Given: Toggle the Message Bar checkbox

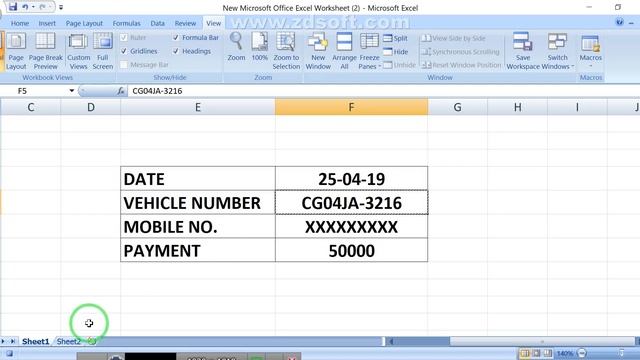Looking at the screenshot, I should click(124, 64).
